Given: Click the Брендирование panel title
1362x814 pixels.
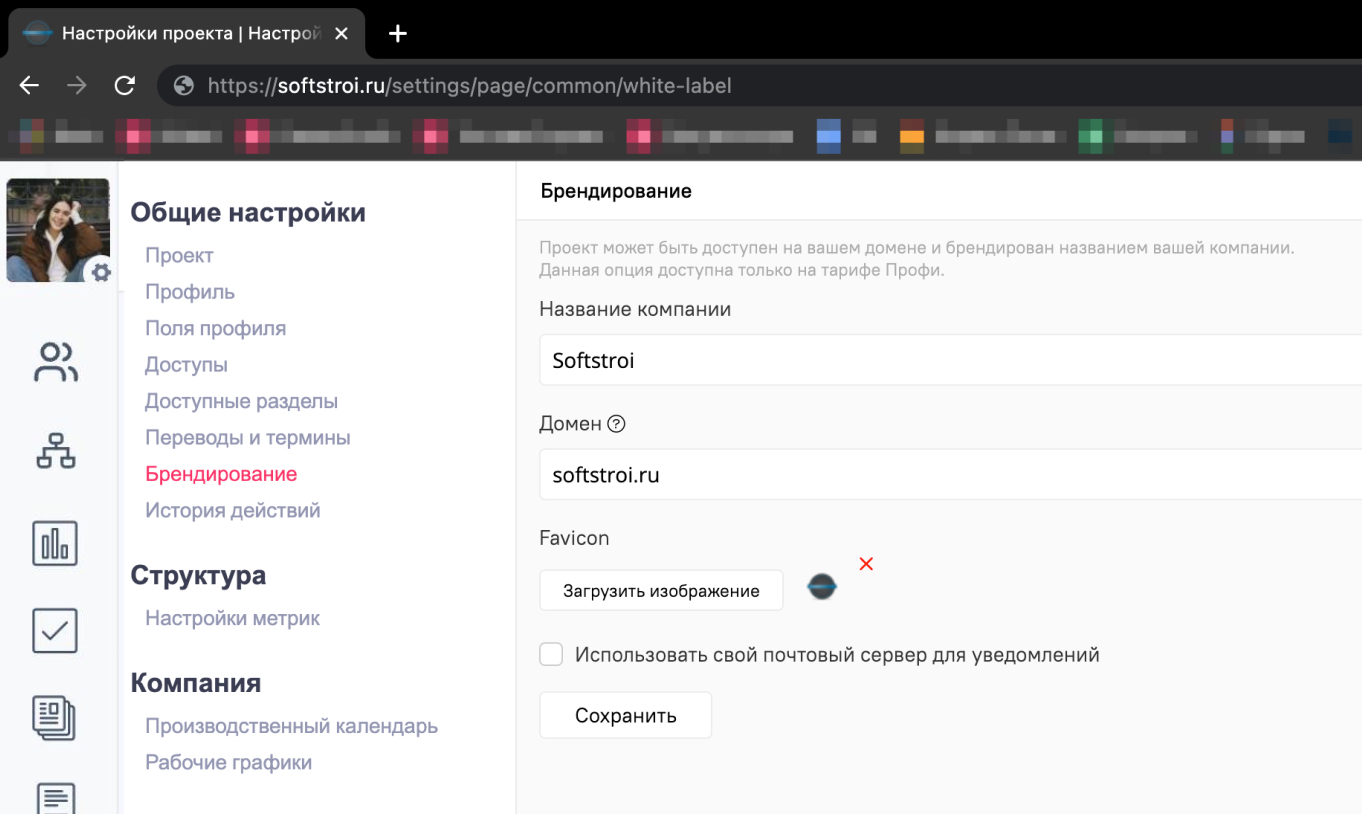Looking at the screenshot, I should point(616,190).
